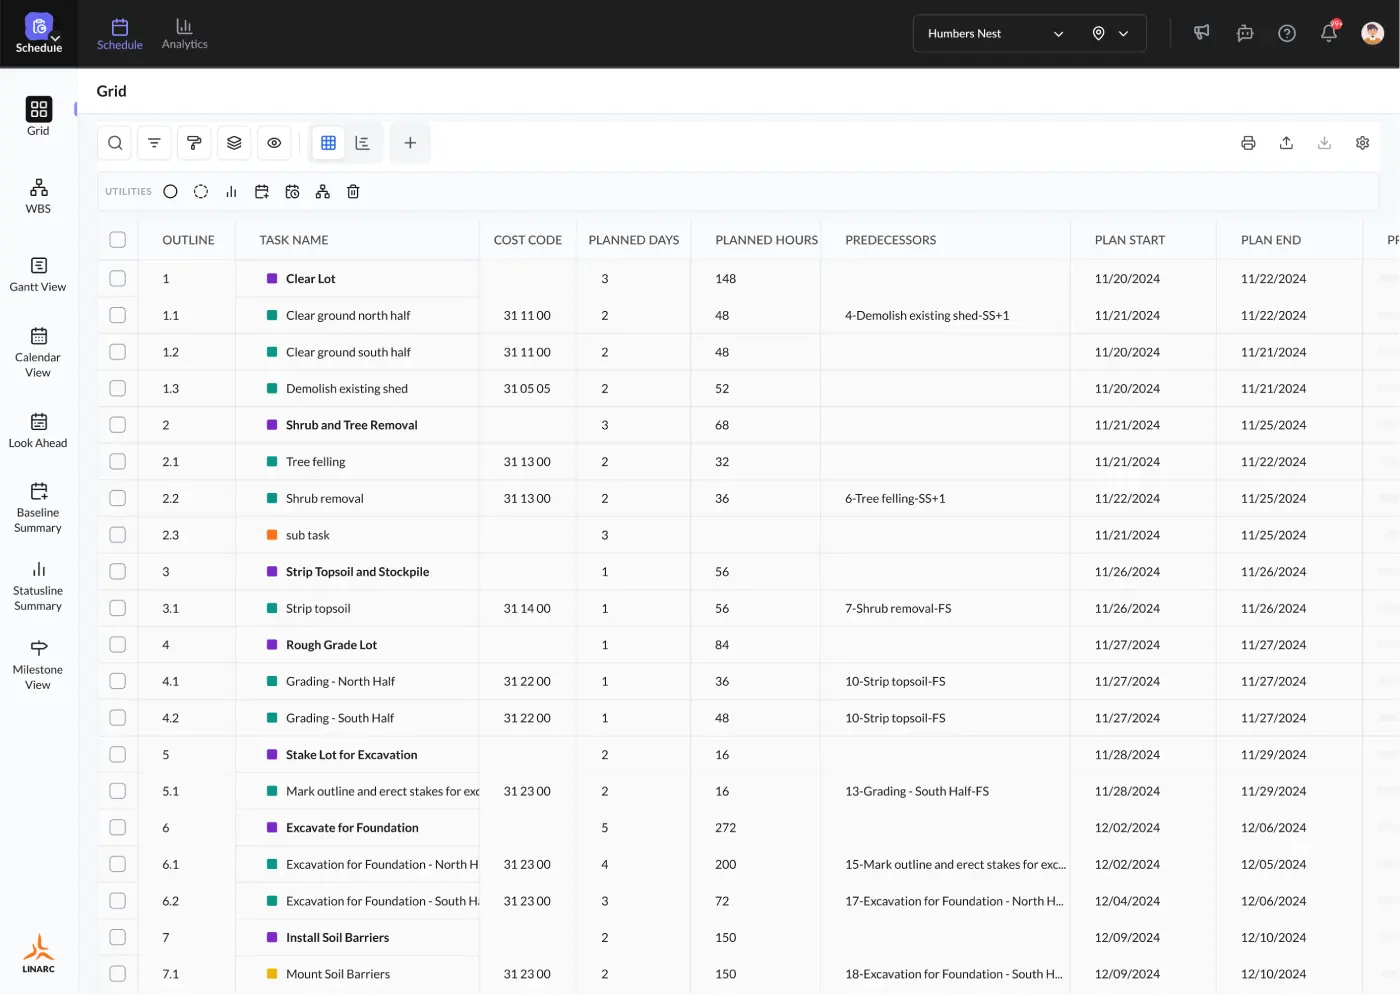Click the bar chart utilities icon
Screen dimensions: 1400x995
[231, 192]
